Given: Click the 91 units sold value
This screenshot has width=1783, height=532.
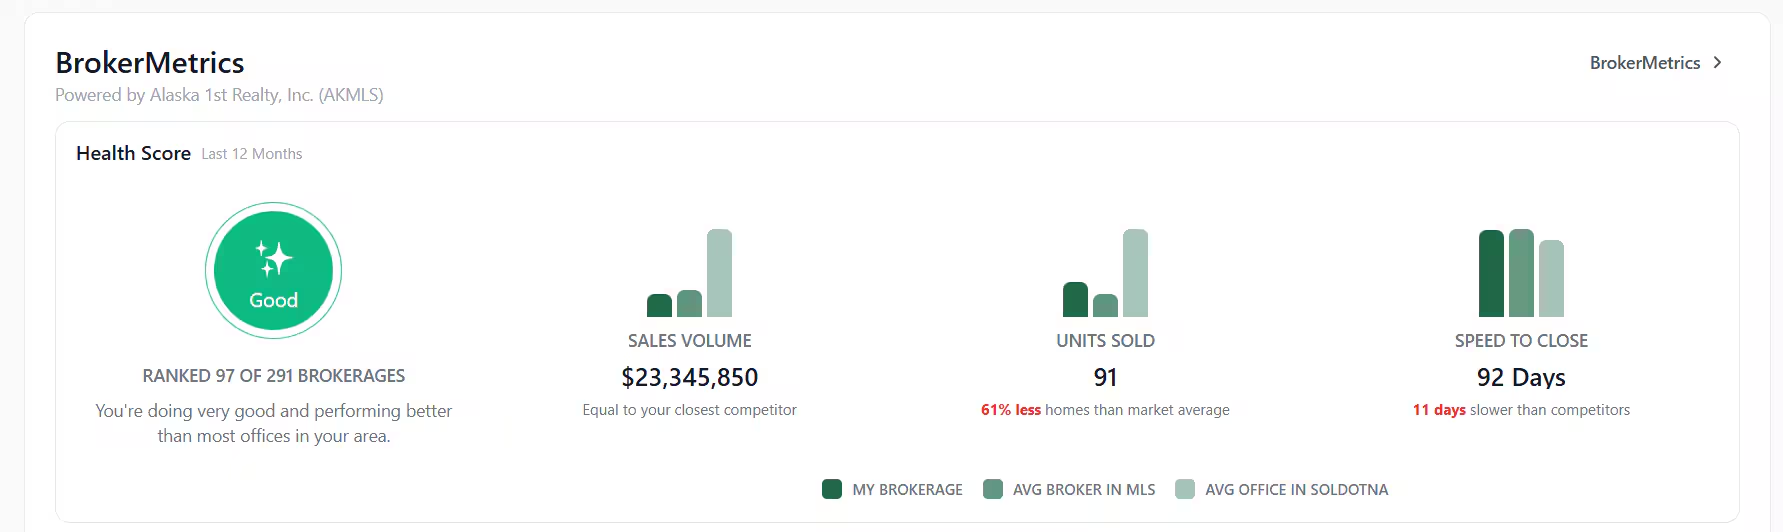Looking at the screenshot, I should click(1105, 377).
